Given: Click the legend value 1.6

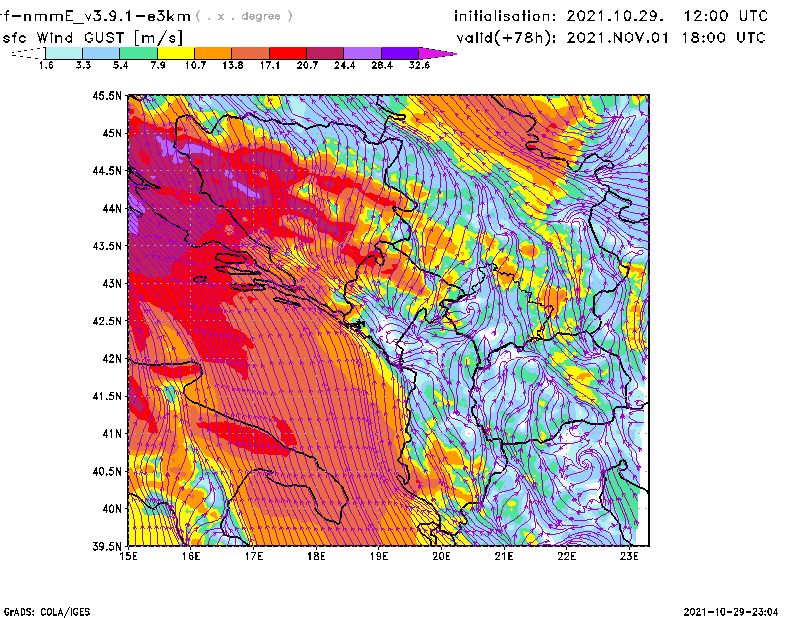Looking at the screenshot, I should tap(46, 65).
